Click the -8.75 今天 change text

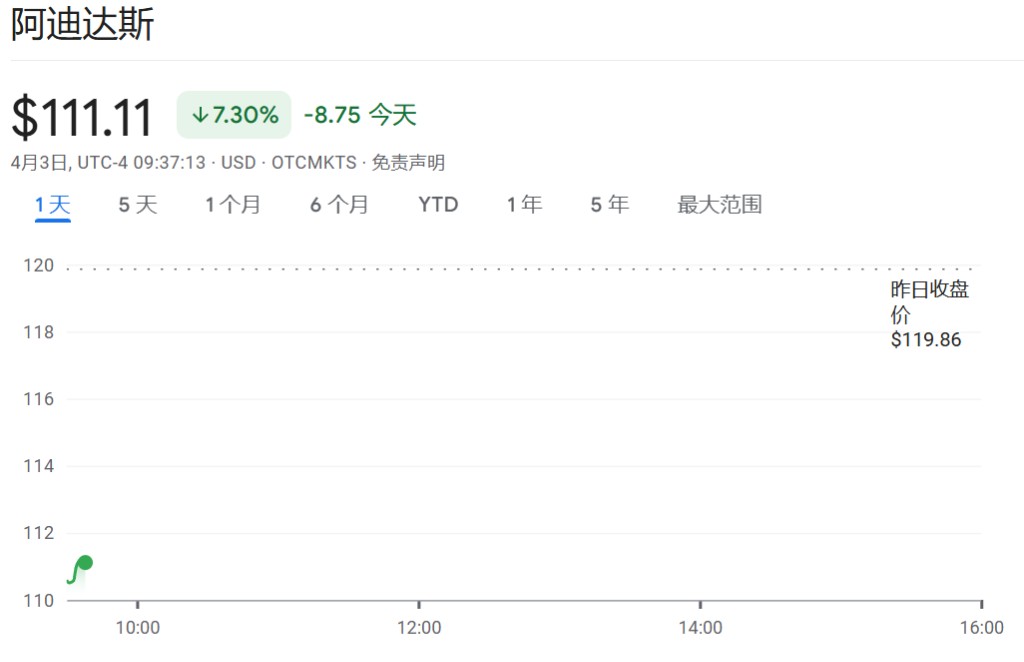tap(360, 115)
